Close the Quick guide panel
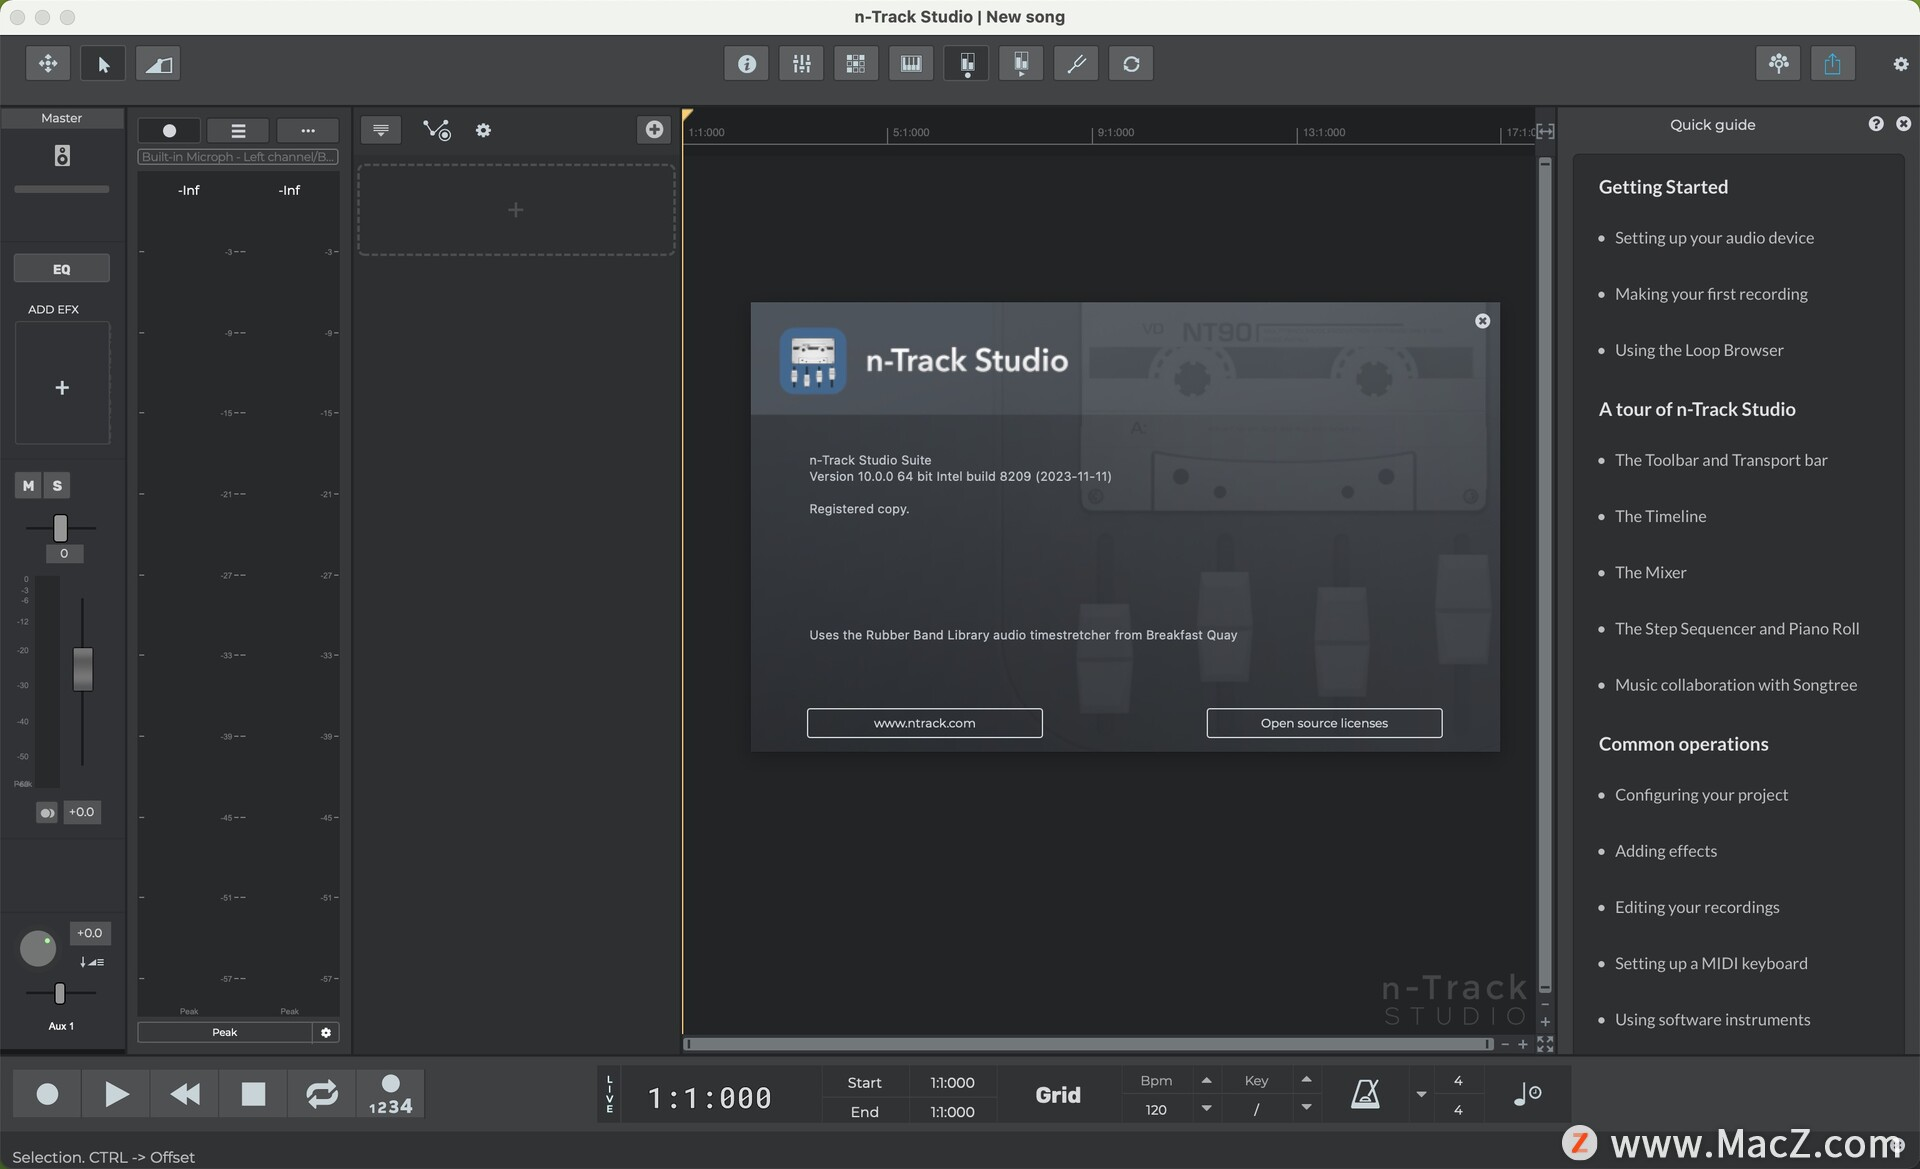1920x1169 pixels. (1903, 124)
